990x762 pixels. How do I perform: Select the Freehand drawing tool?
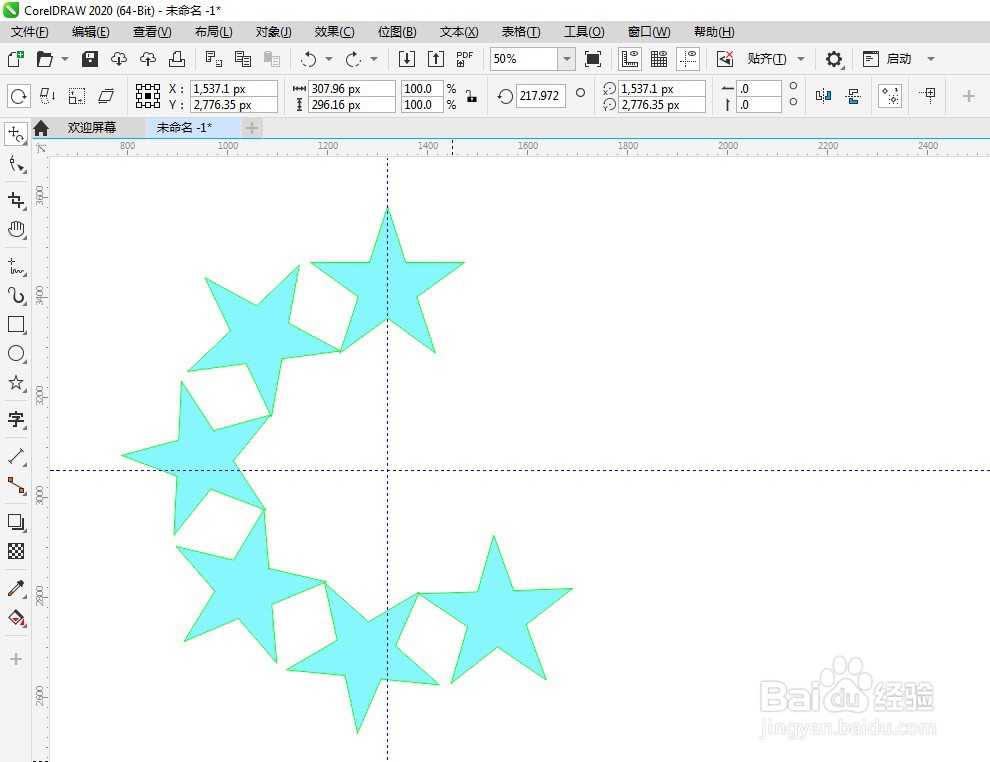click(x=16, y=266)
